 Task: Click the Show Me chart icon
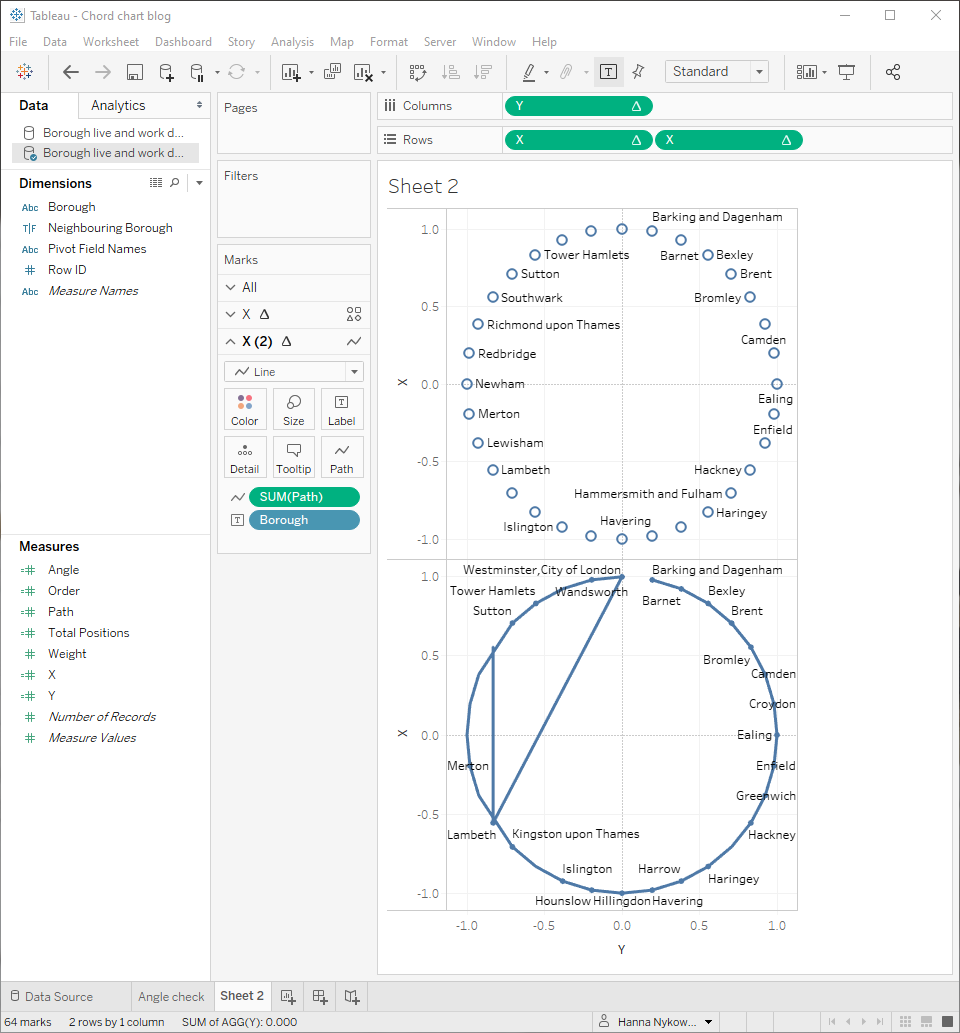806,72
